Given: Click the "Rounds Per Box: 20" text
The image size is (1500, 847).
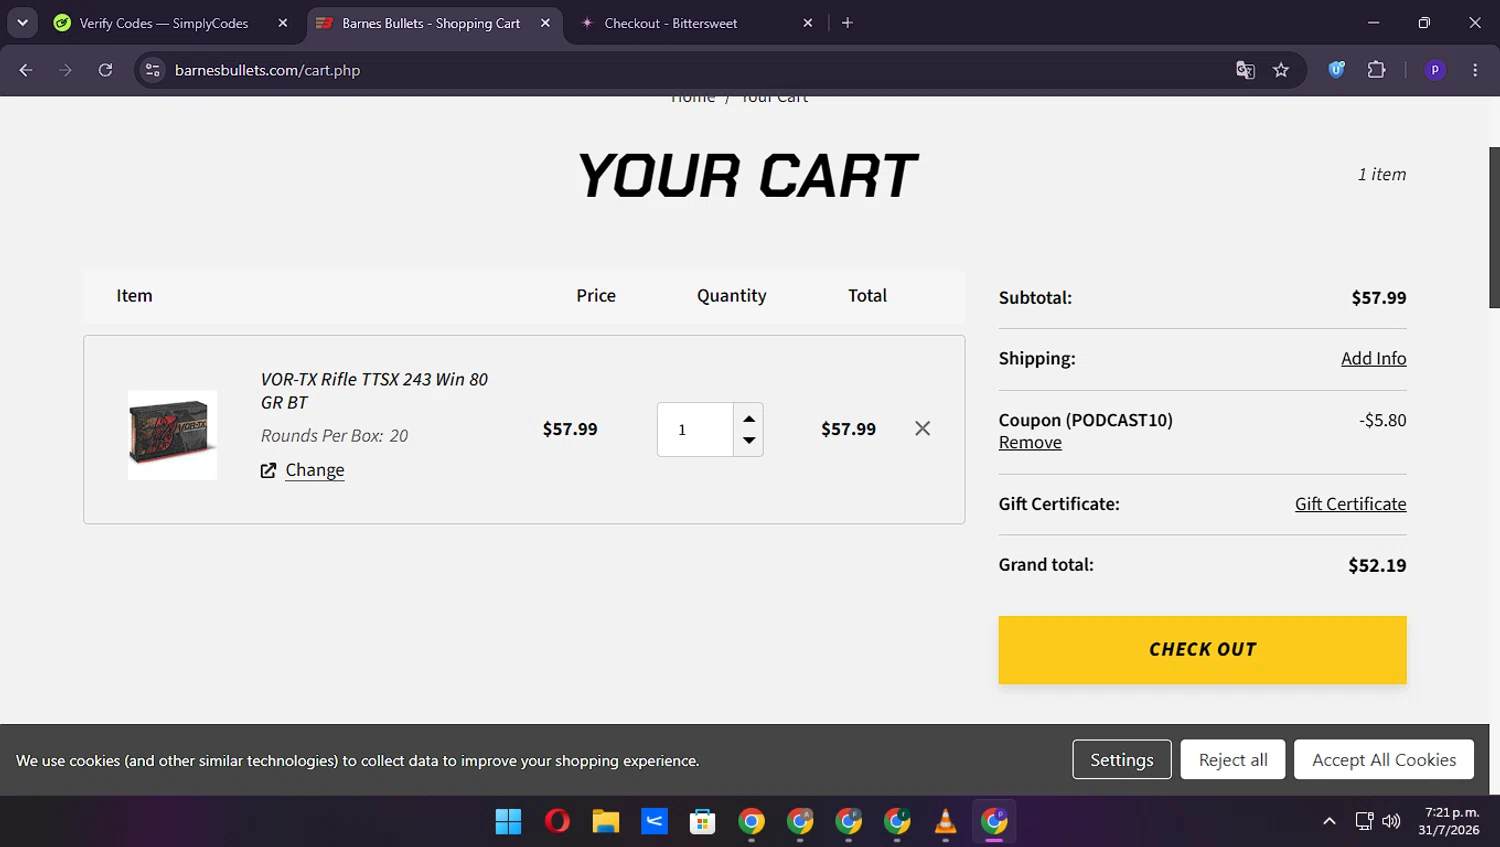Looking at the screenshot, I should click(334, 436).
